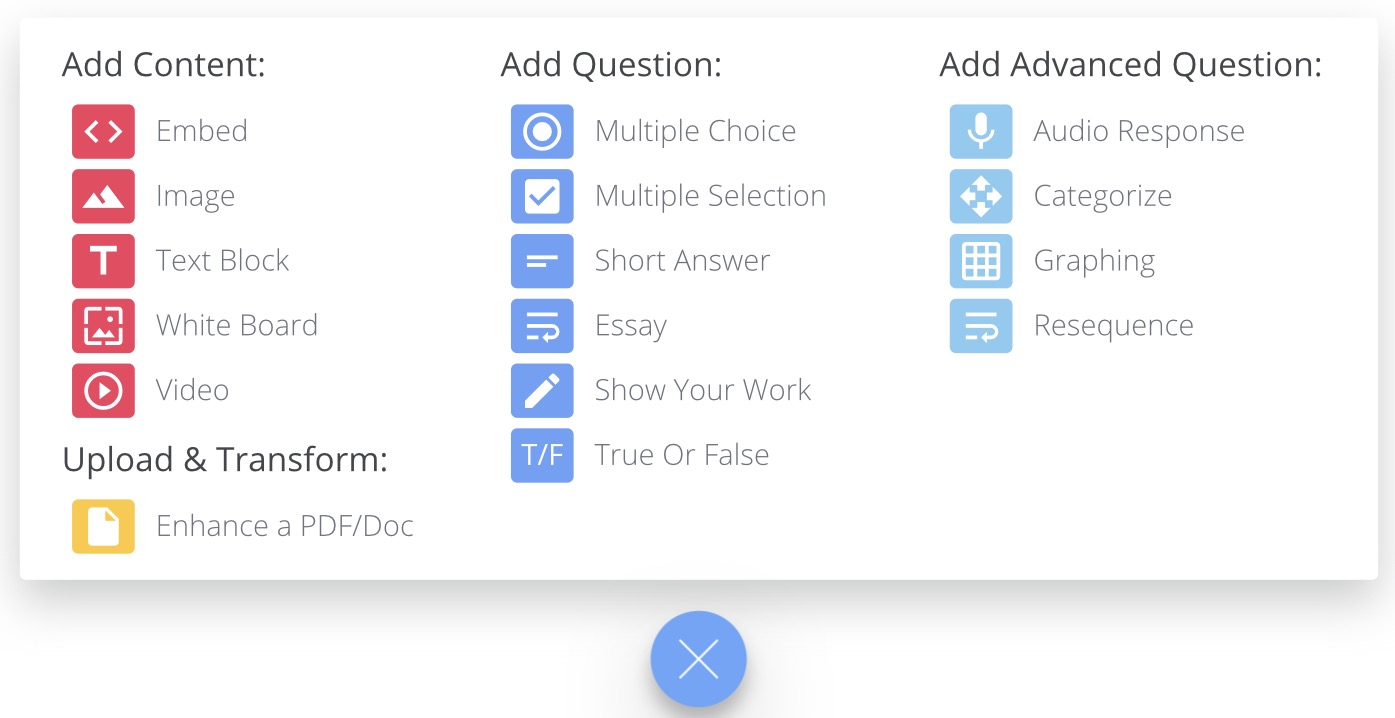Screen dimensions: 1395x718
Task: Insert a Video using the play icon
Action: click(x=103, y=391)
